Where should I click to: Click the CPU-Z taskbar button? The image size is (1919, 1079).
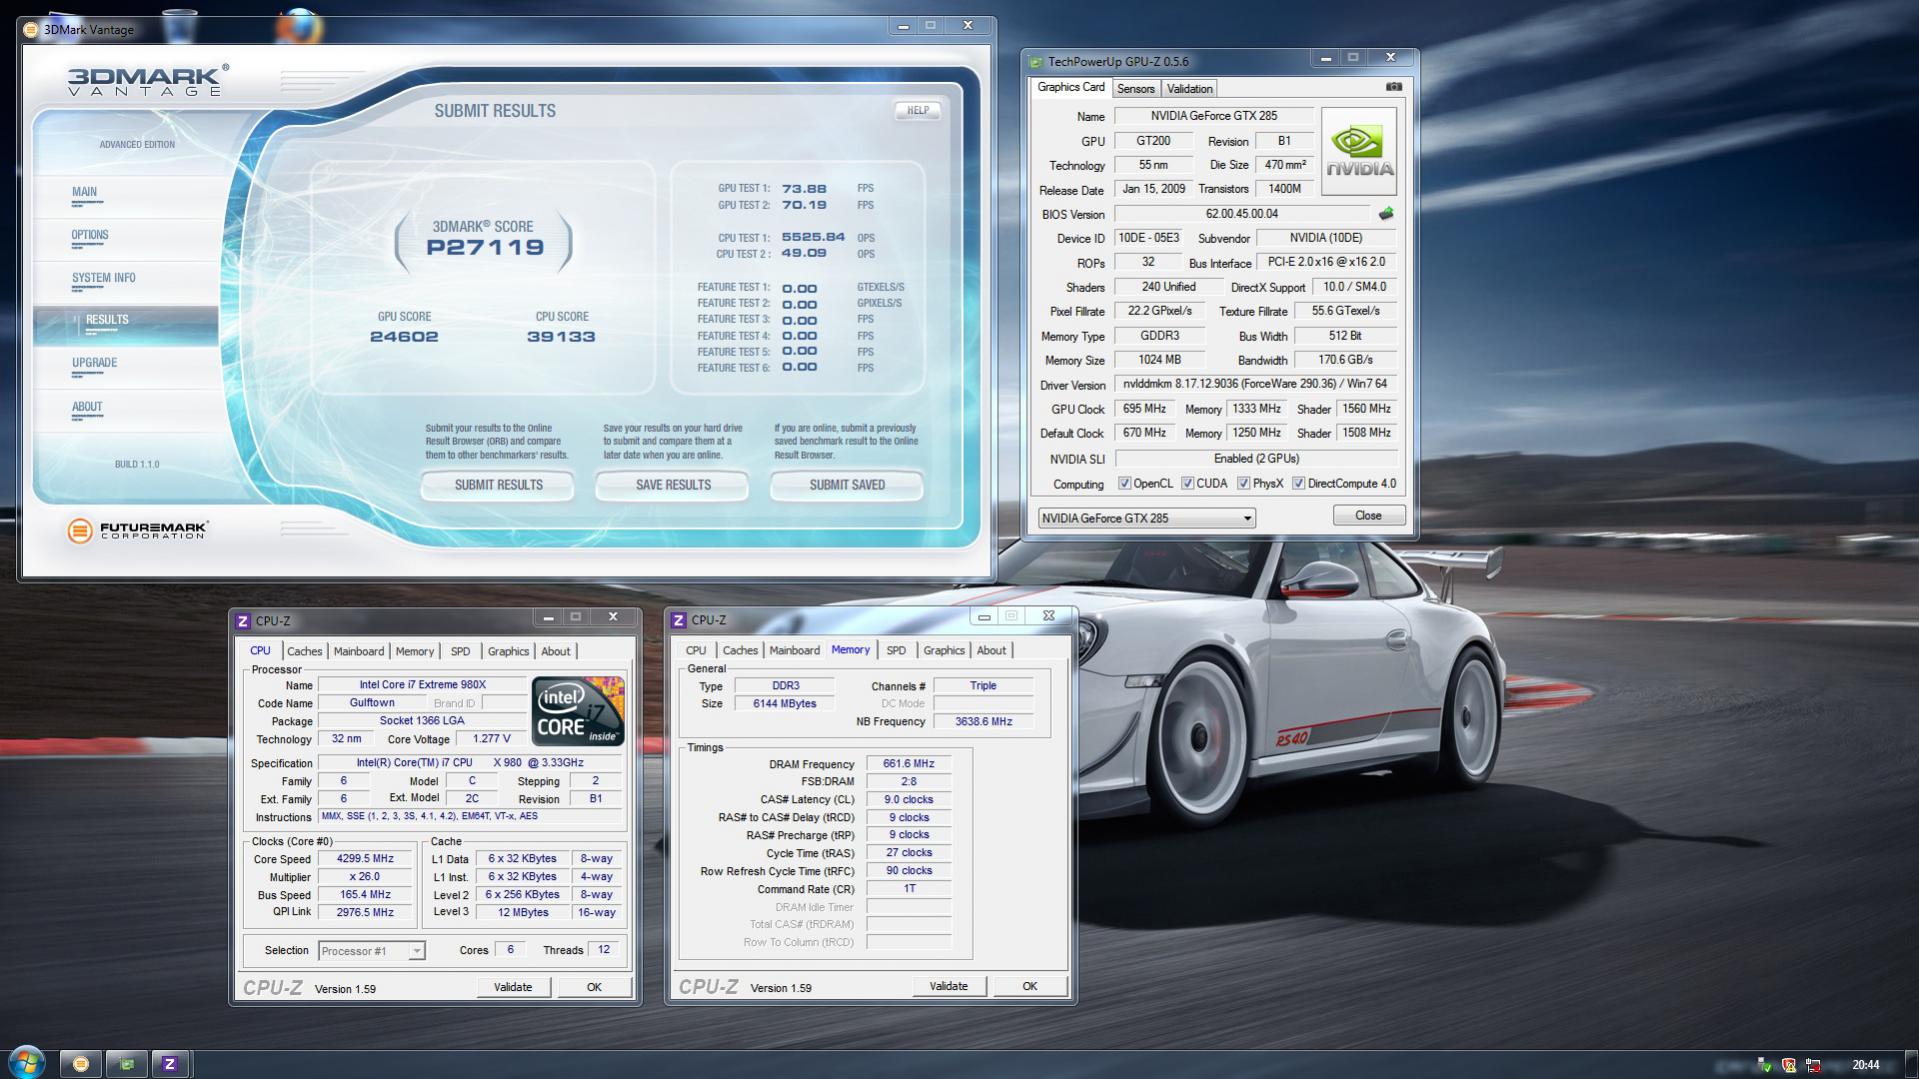coord(170,1064)
